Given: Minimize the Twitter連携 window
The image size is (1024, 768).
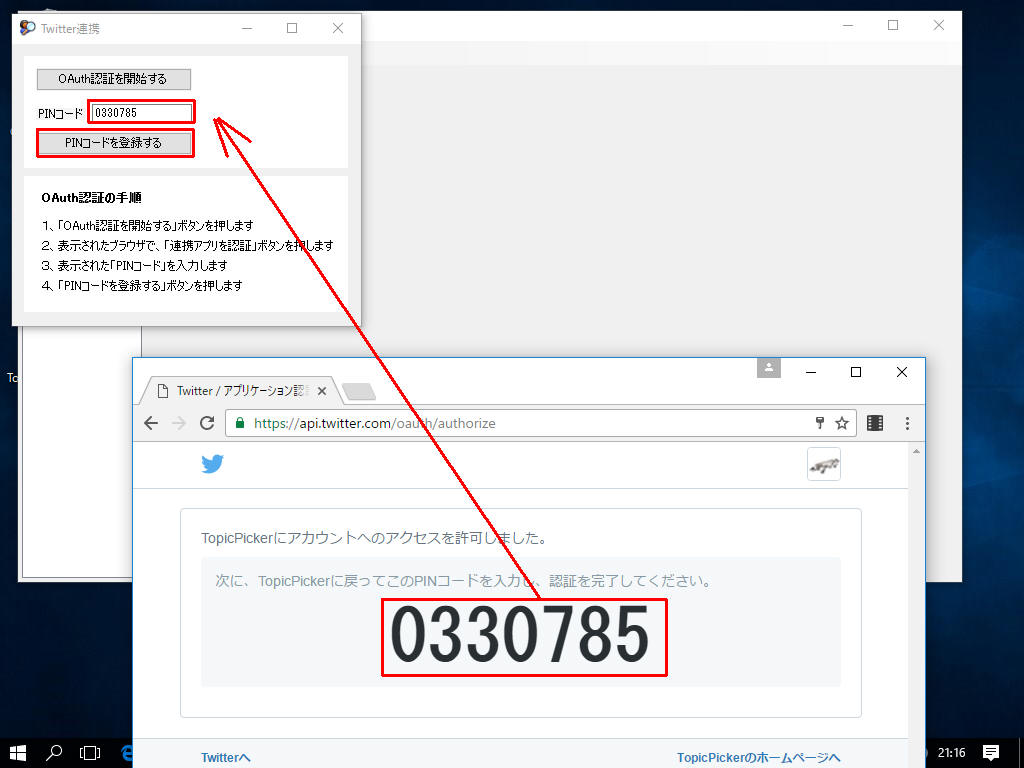Looking at the screenshot, I should click(x=247, y=28).
